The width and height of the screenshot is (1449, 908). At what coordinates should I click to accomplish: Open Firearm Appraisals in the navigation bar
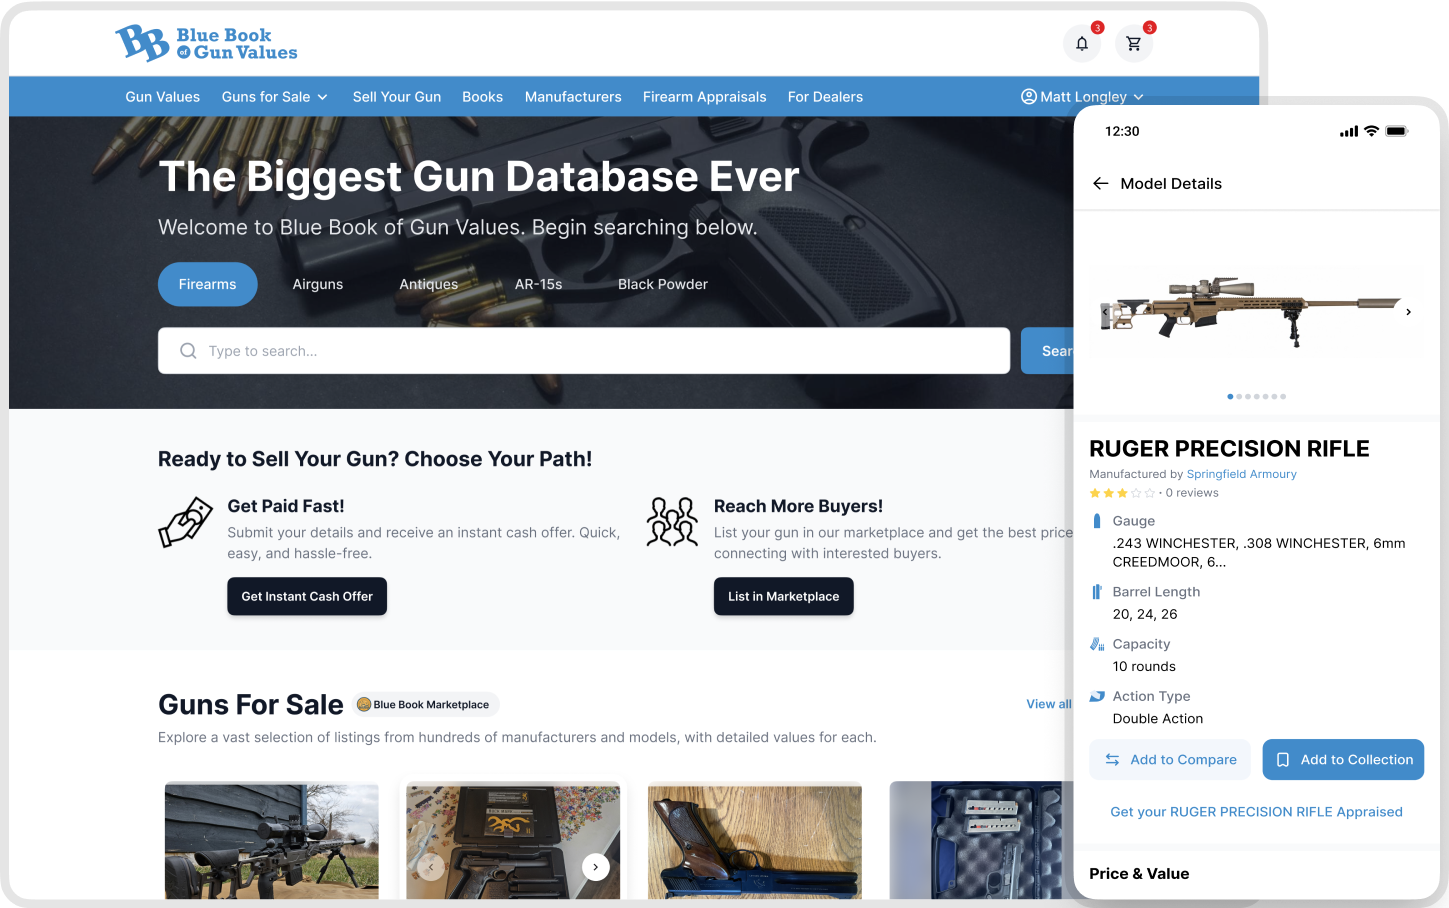tap(704, 97)
